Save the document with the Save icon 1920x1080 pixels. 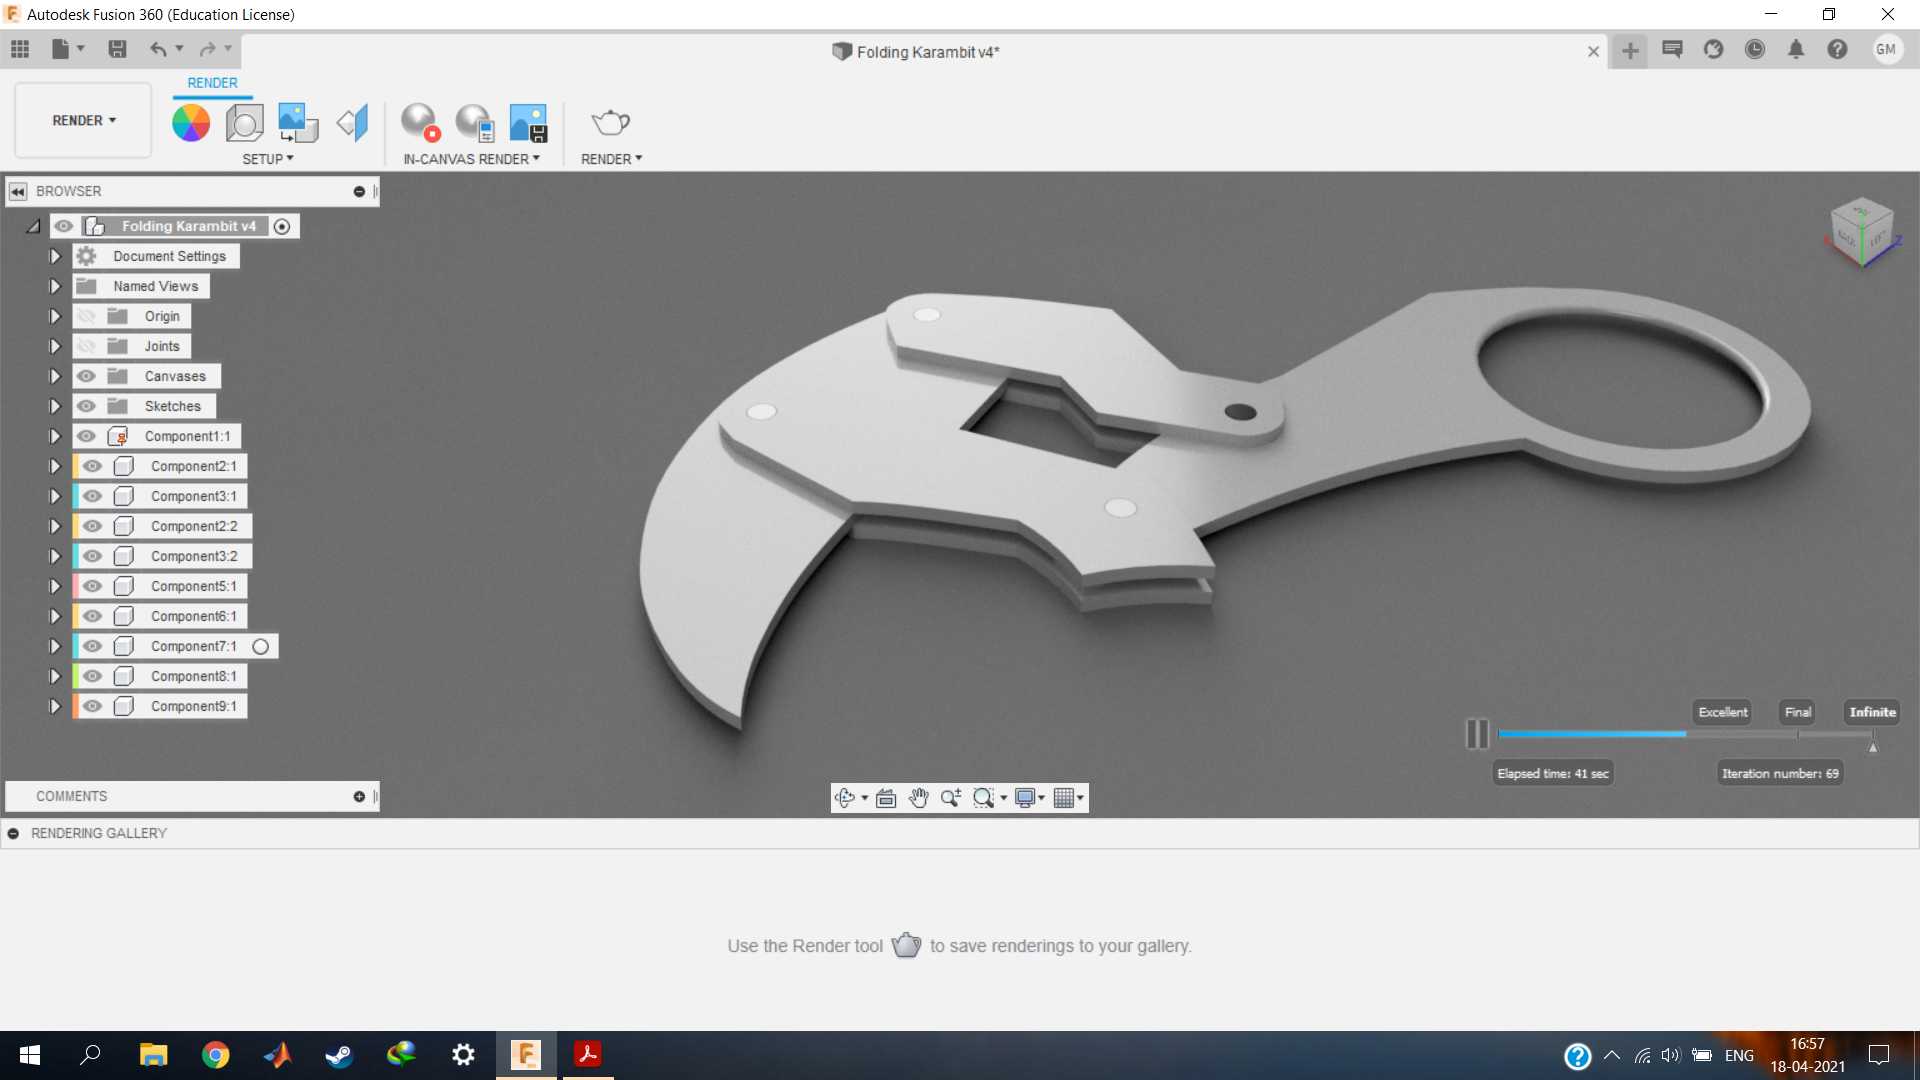click(117, 49)
